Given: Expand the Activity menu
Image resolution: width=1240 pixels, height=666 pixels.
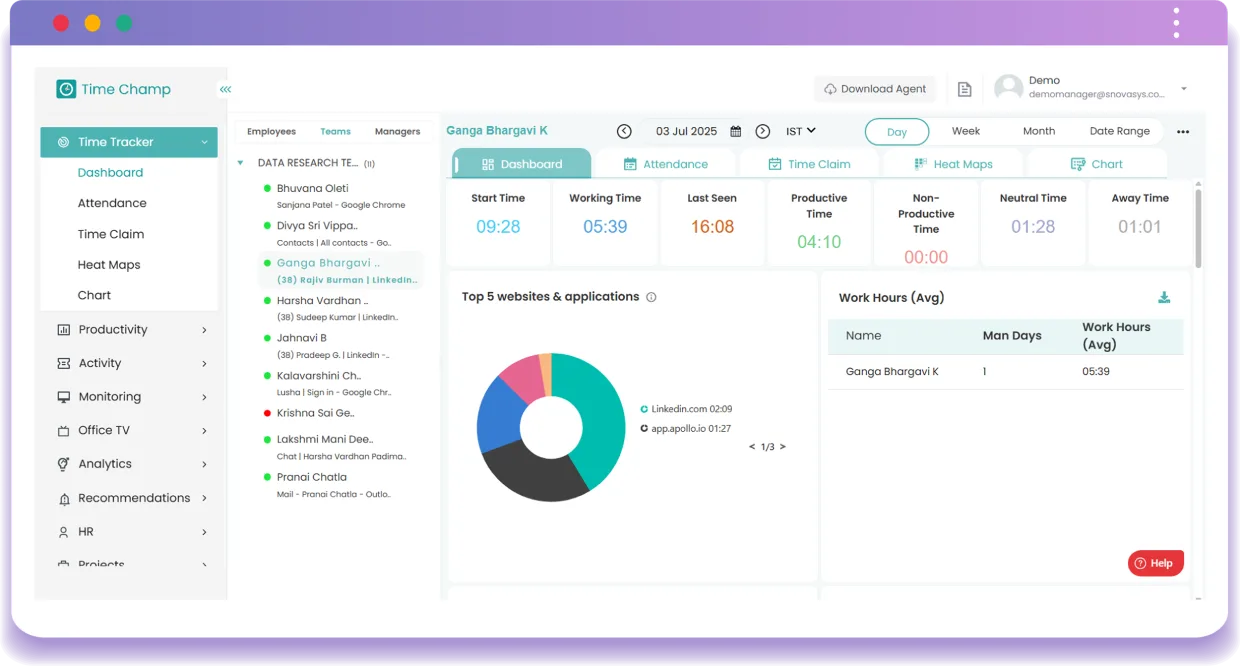Looking at the screenshot, I should [x=204, y=364].
